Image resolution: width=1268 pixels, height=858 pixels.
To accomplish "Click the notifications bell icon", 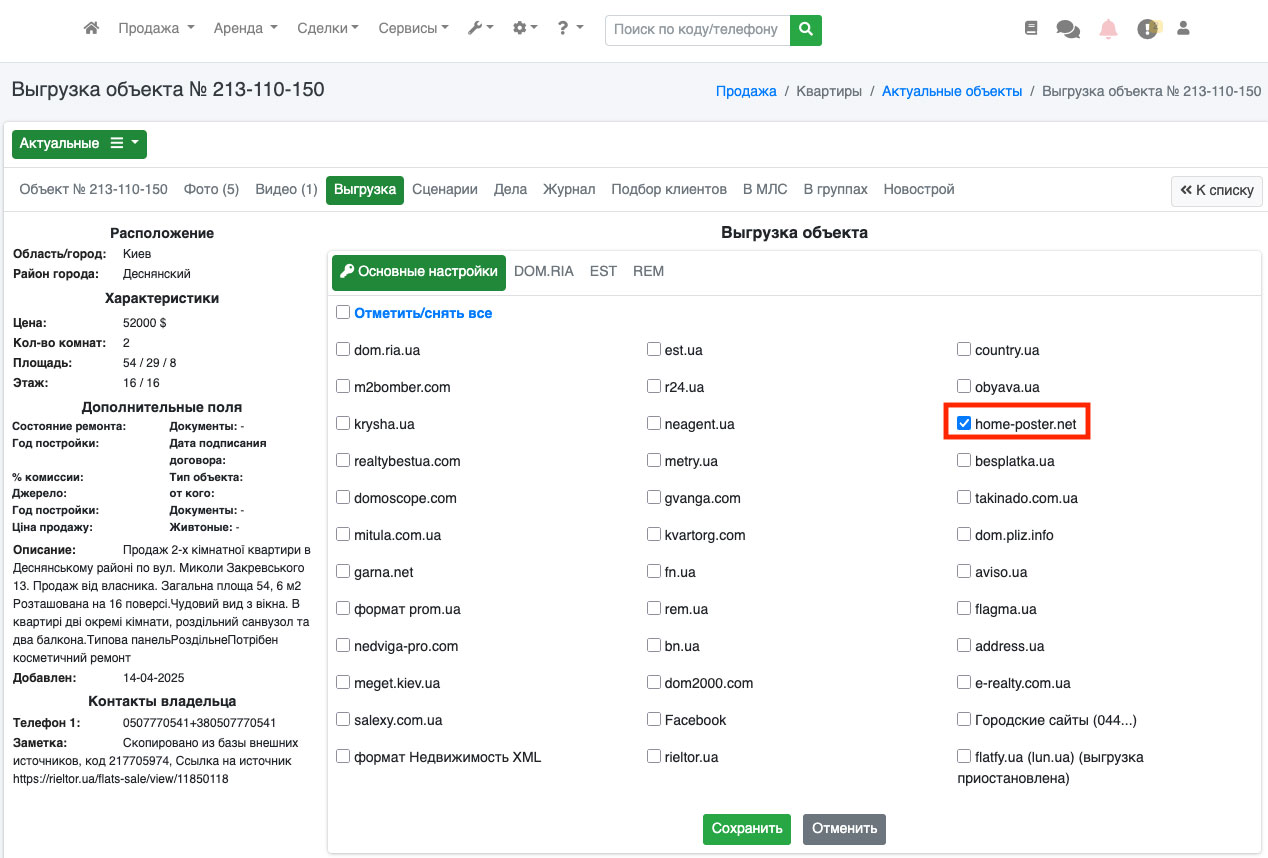I will pyautogui.click(x=1108, y=29).
